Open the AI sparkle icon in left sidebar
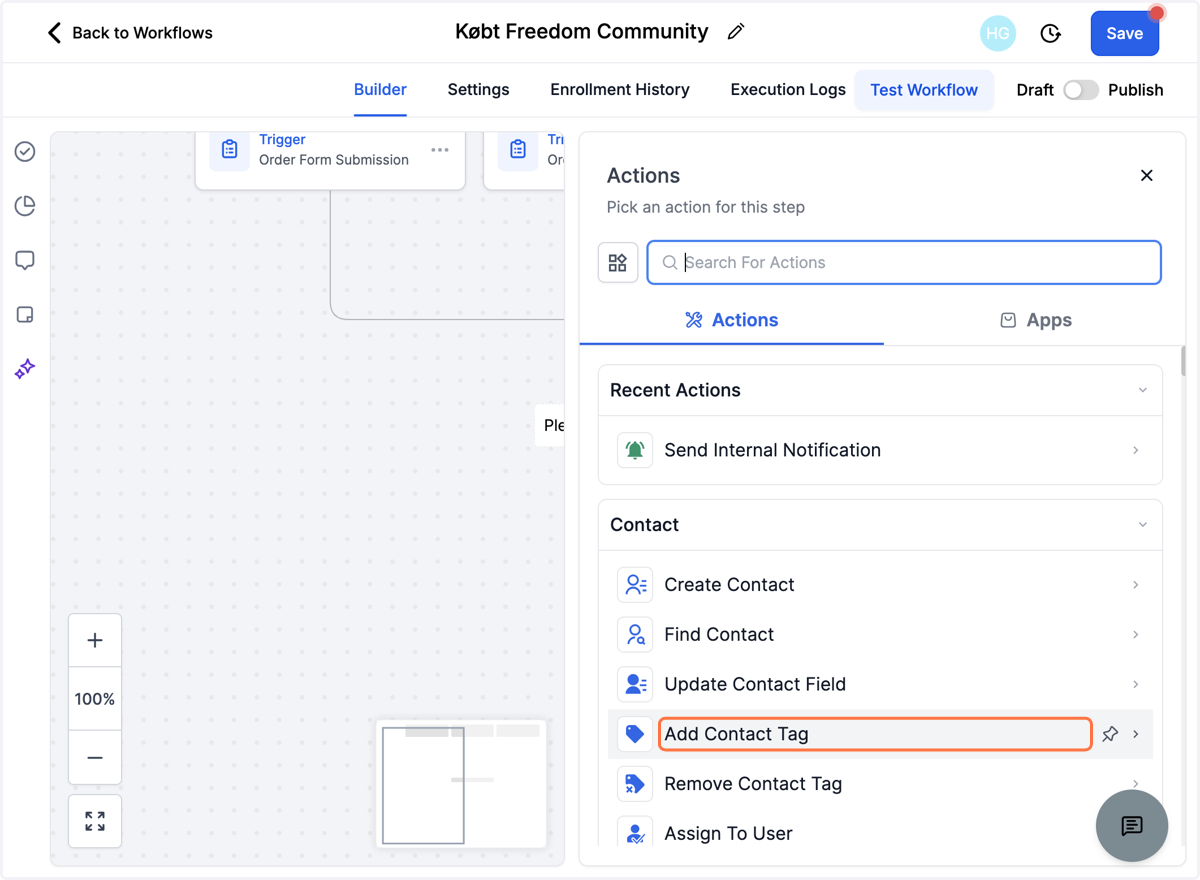This screenshot has height=880, width=1200. tap(25, 369)
